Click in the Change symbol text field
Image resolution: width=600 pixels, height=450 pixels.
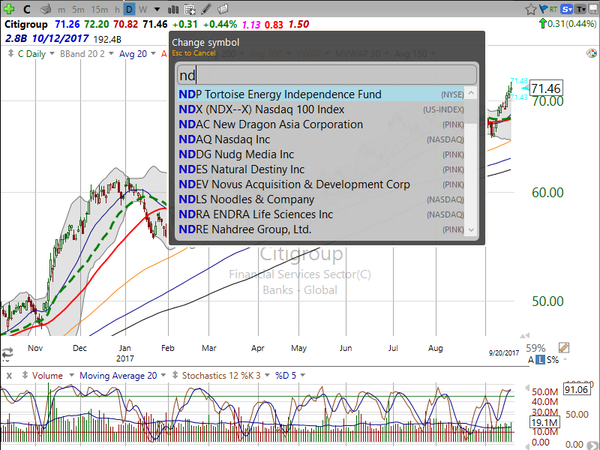326,75
